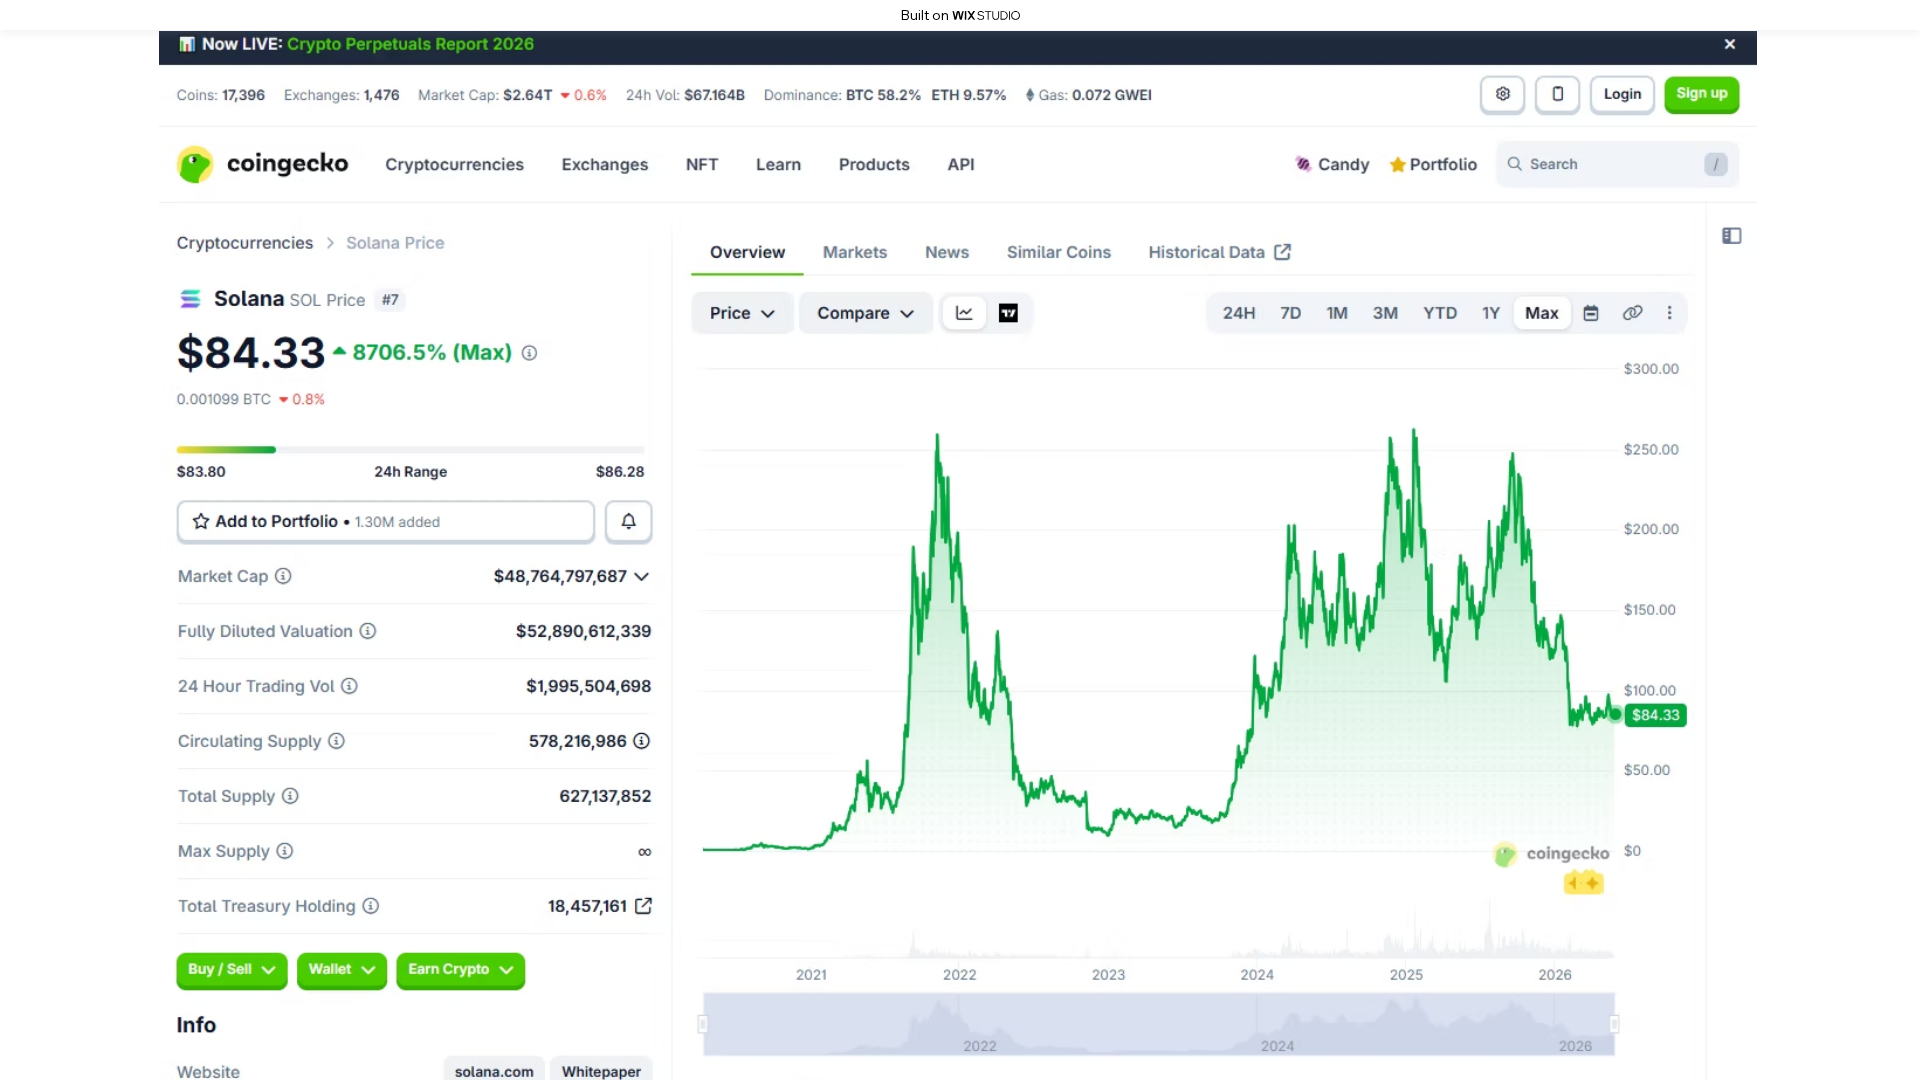Close the Now LIVE announcement banner
The height and width of the screenshot is (1080, 1920).
[1730, 44]
